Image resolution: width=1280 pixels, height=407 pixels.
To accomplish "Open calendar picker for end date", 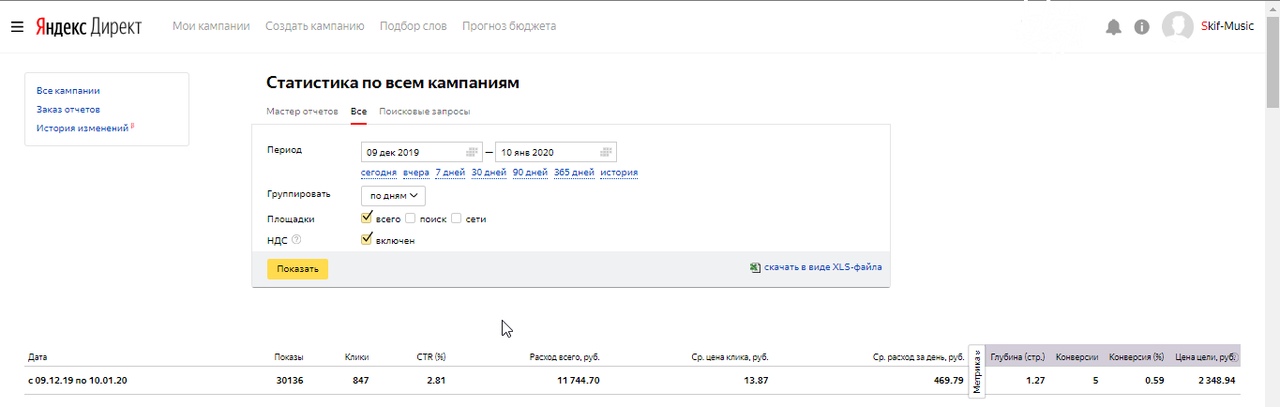I will (606, 152).
